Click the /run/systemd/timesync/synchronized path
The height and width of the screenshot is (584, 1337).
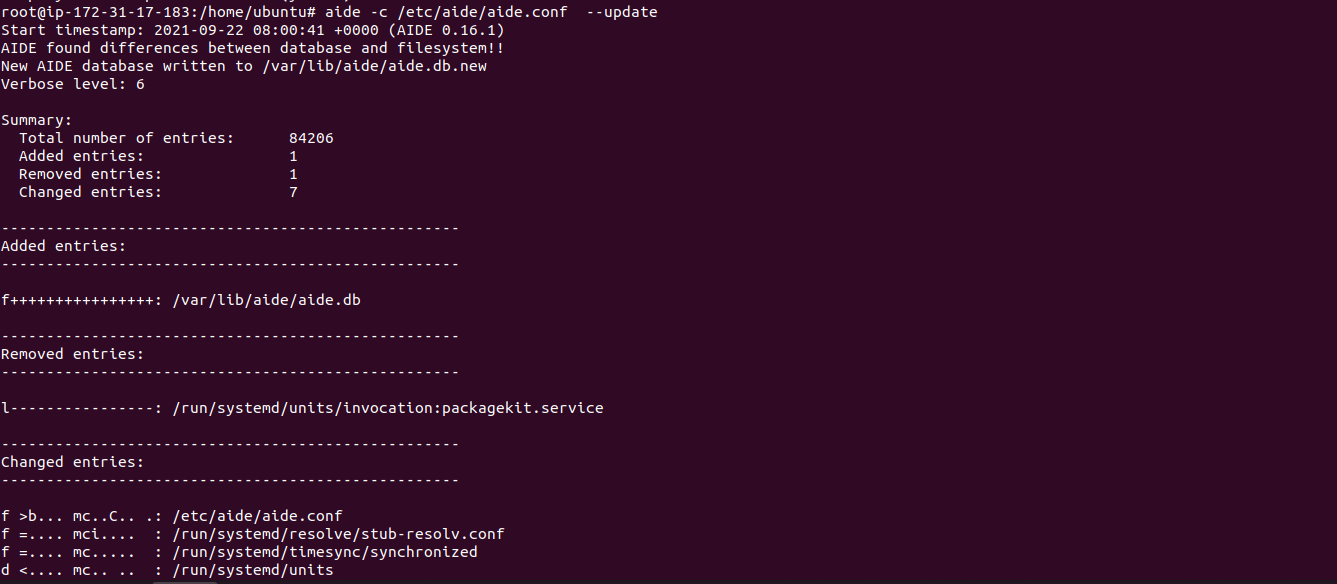tap(325, 552)
